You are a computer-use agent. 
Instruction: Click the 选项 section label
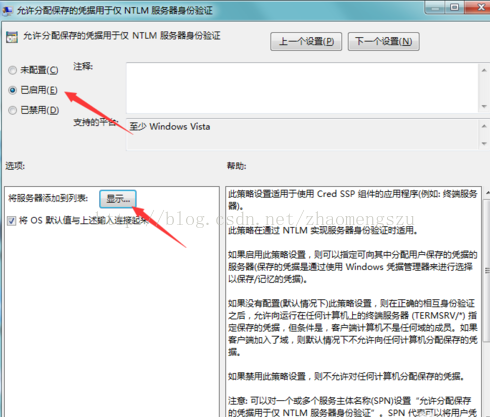15,166
